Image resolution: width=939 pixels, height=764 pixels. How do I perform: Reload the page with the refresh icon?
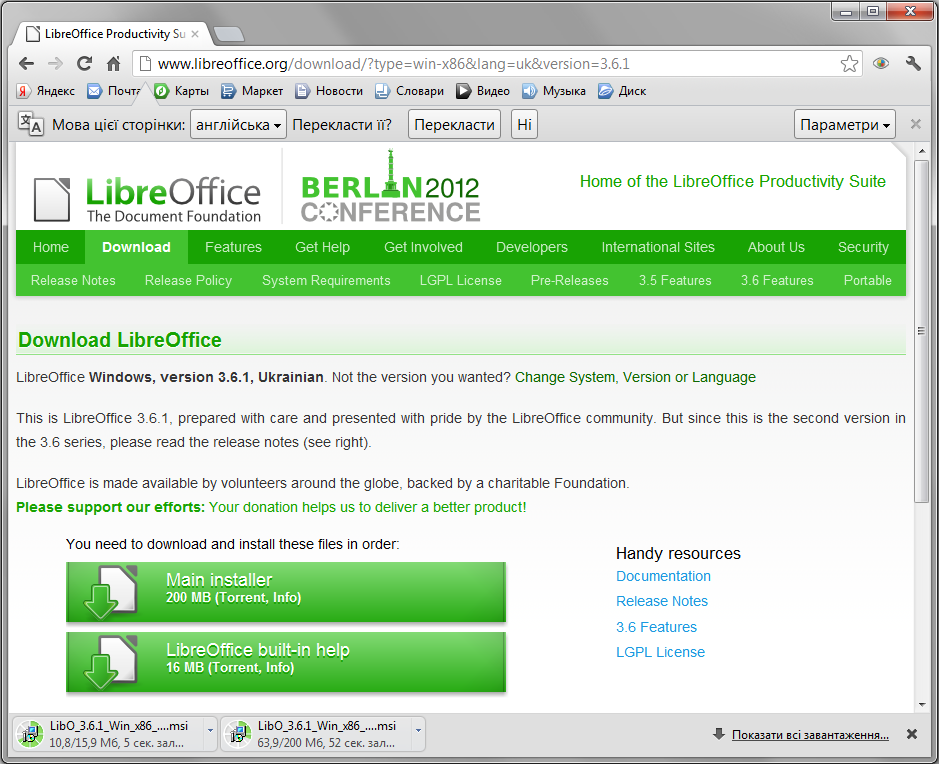point(84,63)
